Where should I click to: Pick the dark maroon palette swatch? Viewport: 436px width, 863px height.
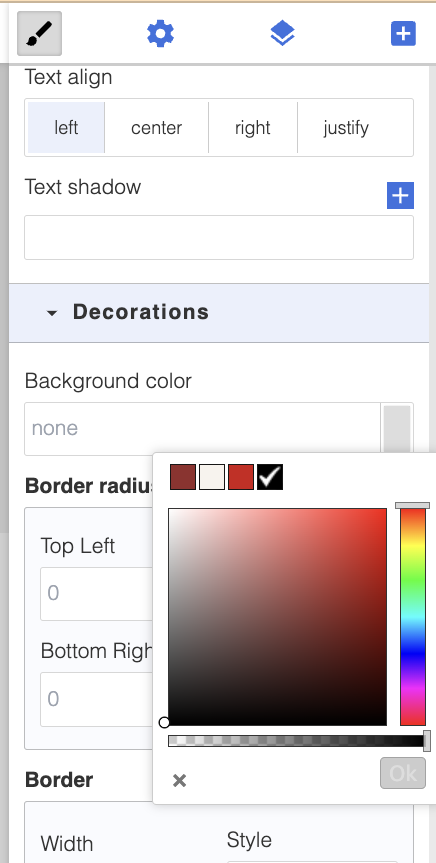click(x=183, y=477)
